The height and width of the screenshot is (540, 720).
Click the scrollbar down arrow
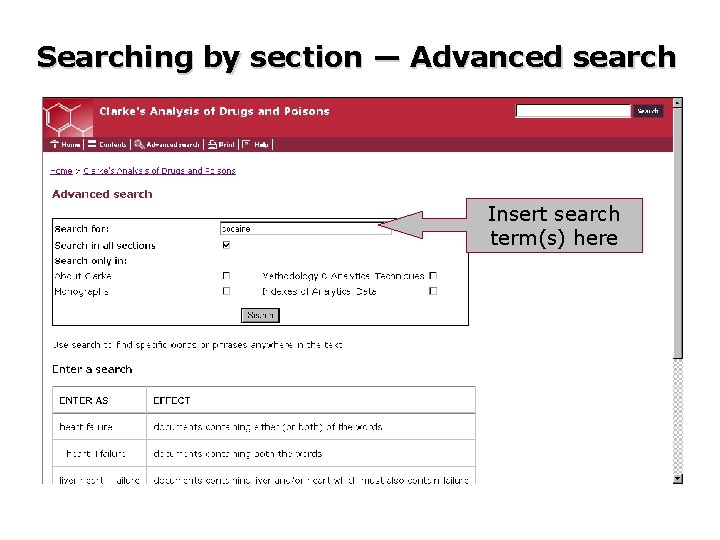[x=678, y=479]
